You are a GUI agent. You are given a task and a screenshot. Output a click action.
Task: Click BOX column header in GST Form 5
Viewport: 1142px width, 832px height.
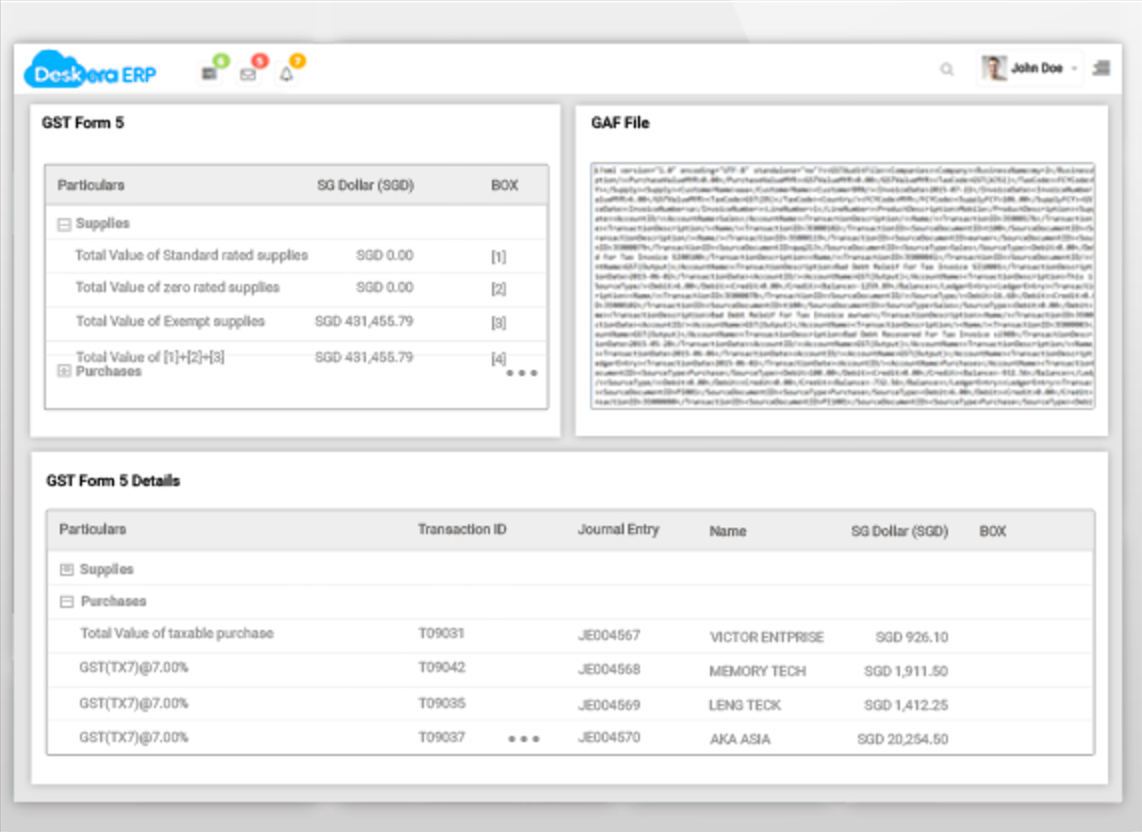tap(504, 185)
